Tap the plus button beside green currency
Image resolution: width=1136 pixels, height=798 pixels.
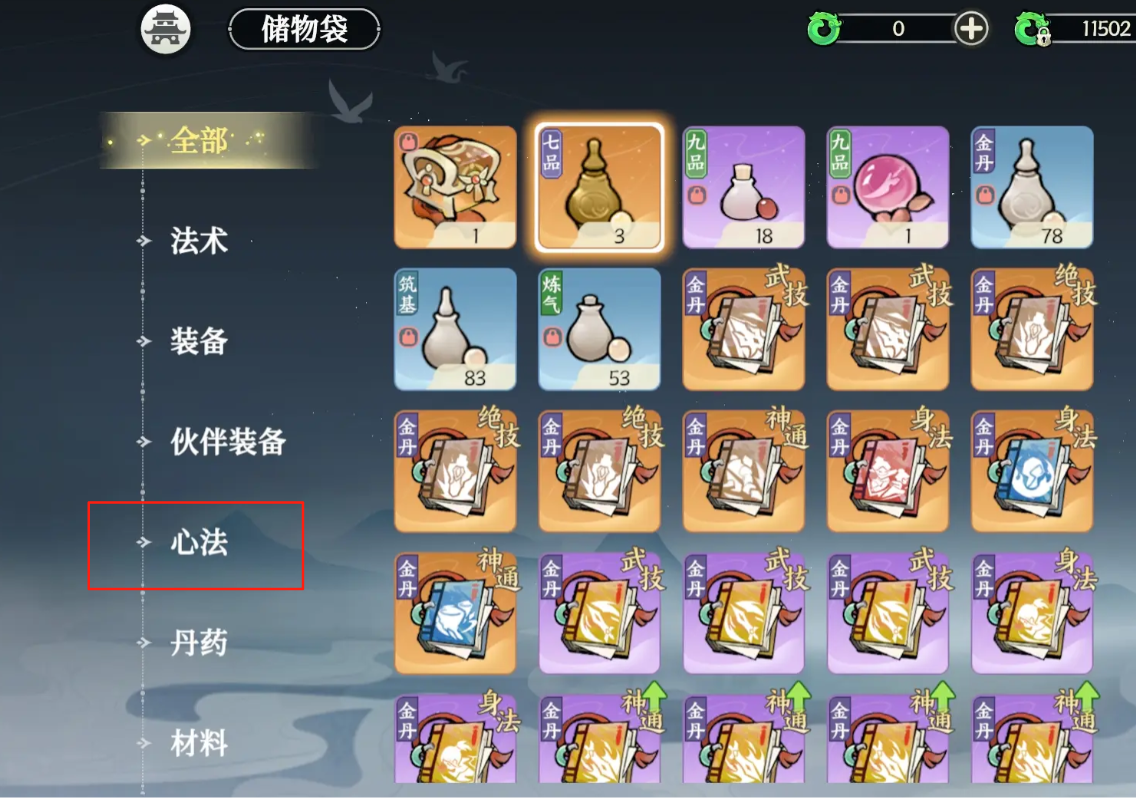(971, 29)
